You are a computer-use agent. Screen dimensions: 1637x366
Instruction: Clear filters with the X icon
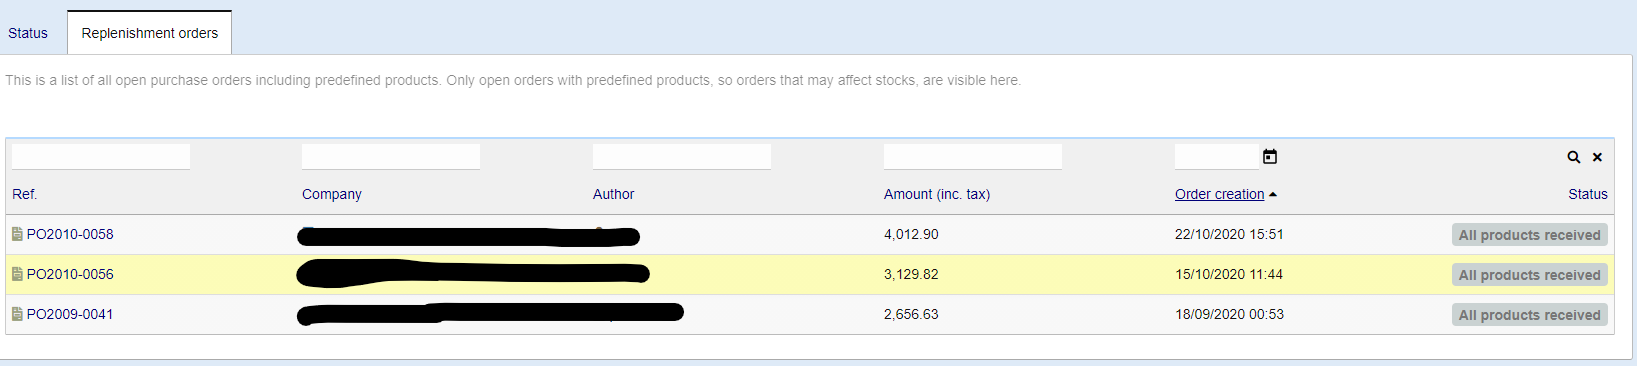pos(1597,157)
